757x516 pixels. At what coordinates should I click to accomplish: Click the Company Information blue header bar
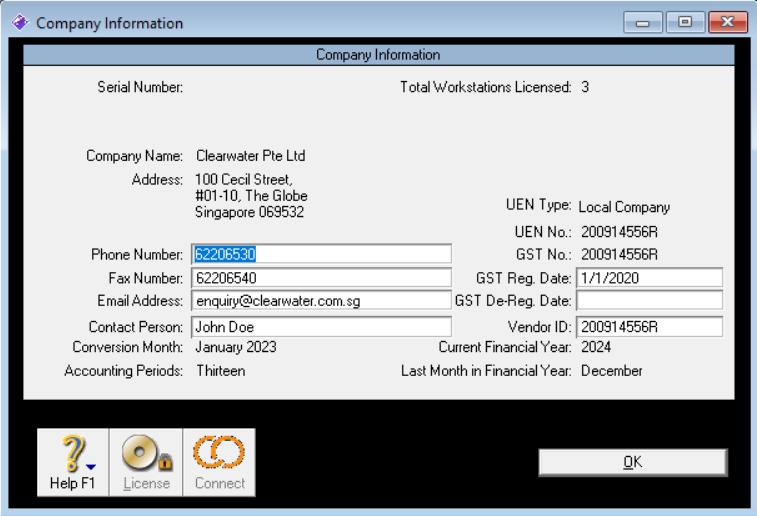click(378, 55)
